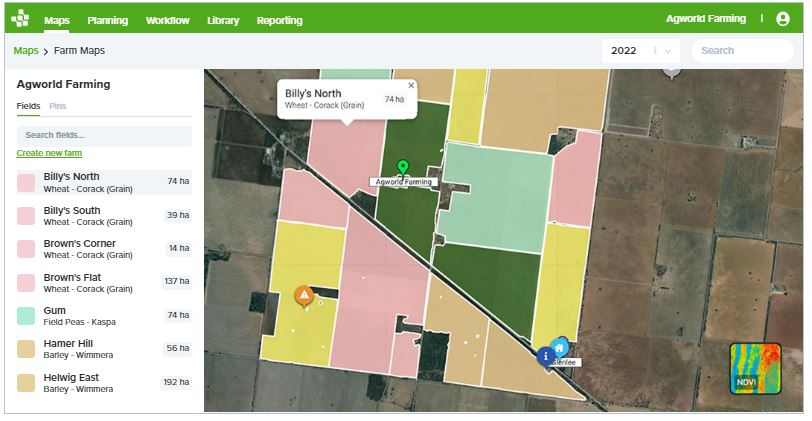Click the blue info map pin

545,355
